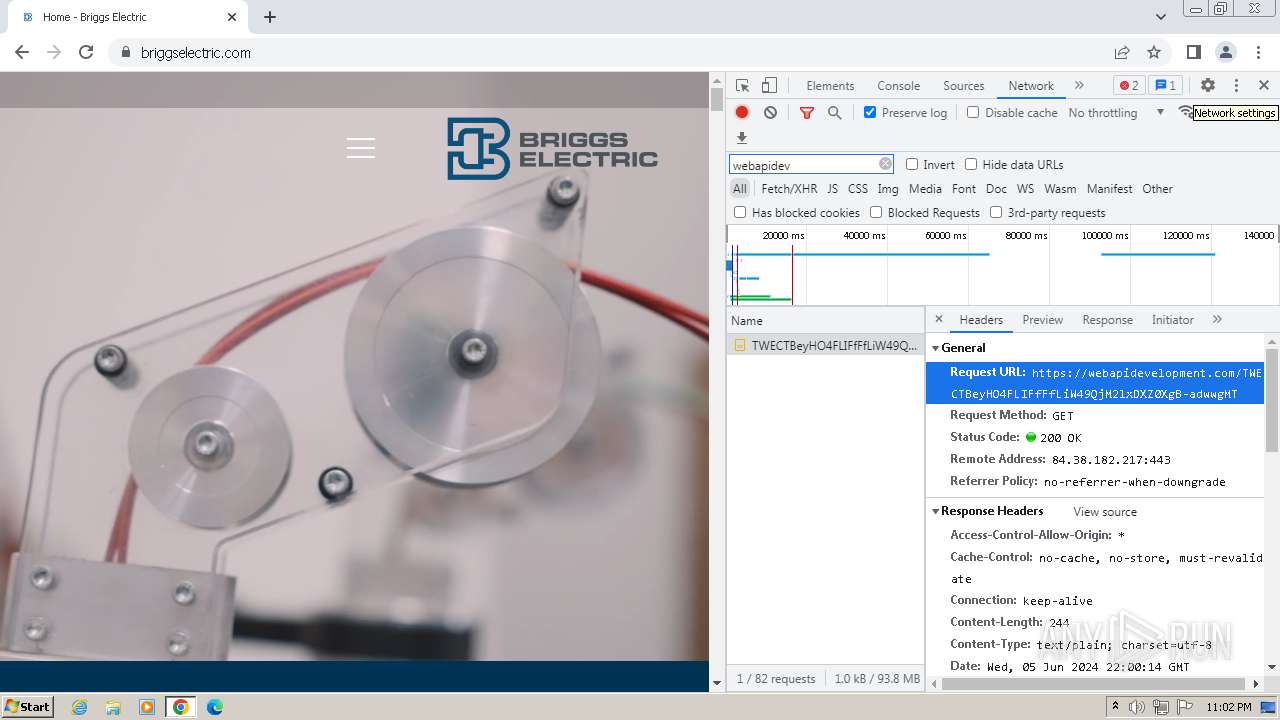The image size is (1280, 720).
Task: Open the Preview tab
Action: pos(1042,320)
